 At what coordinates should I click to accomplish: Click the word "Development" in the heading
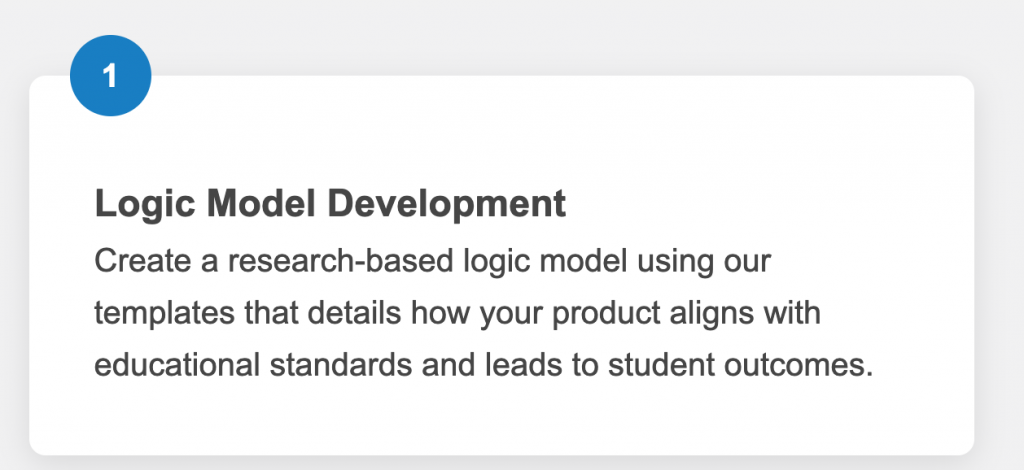[x=446, y=204]
